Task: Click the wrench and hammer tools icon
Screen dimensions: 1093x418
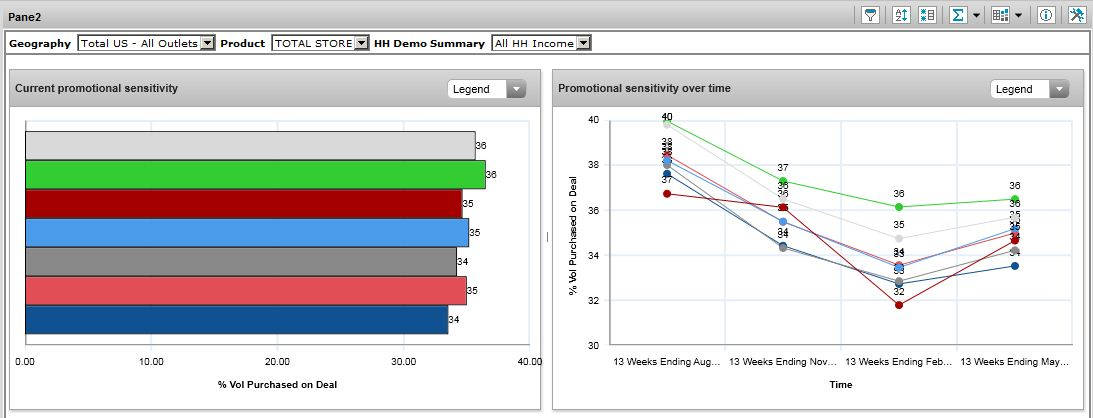Action: click(1076, 15)
